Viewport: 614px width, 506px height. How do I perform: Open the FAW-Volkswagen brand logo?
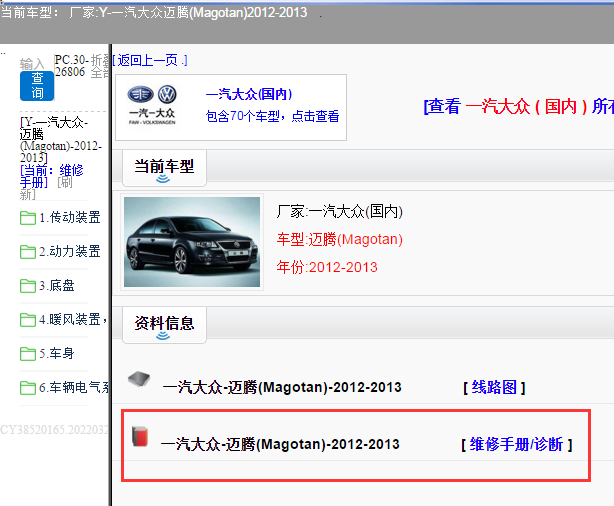(152, 105)
